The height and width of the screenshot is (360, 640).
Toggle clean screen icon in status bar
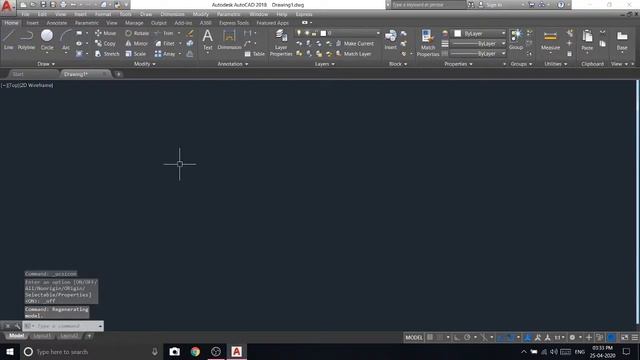pos(624,337)
